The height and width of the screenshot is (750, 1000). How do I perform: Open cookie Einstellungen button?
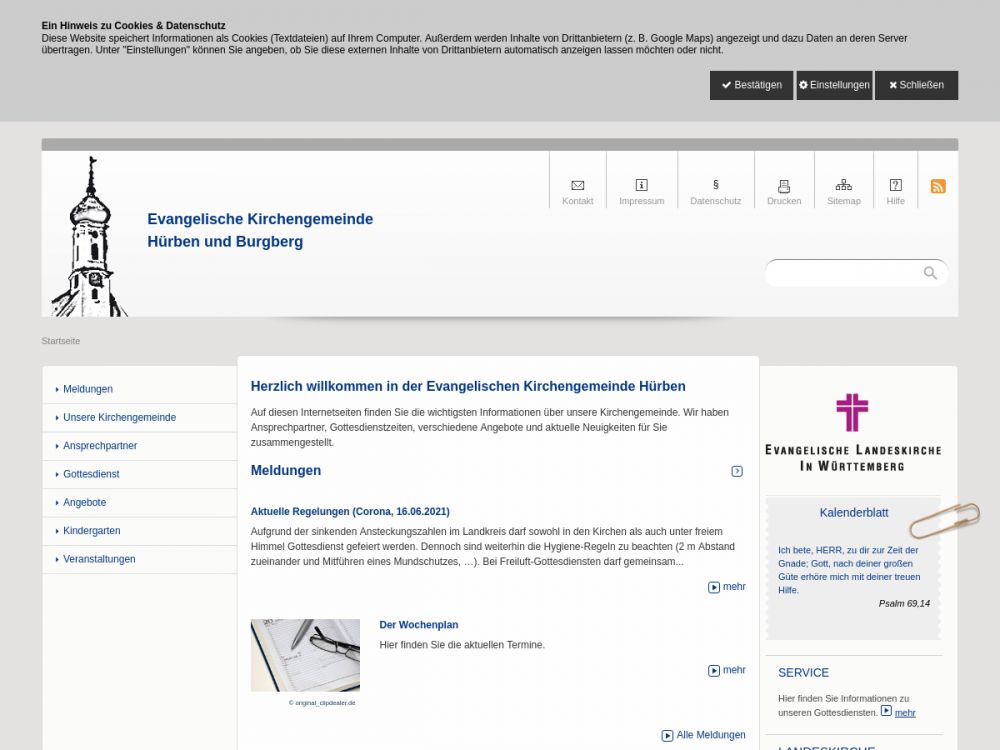(x=834, y=85)
